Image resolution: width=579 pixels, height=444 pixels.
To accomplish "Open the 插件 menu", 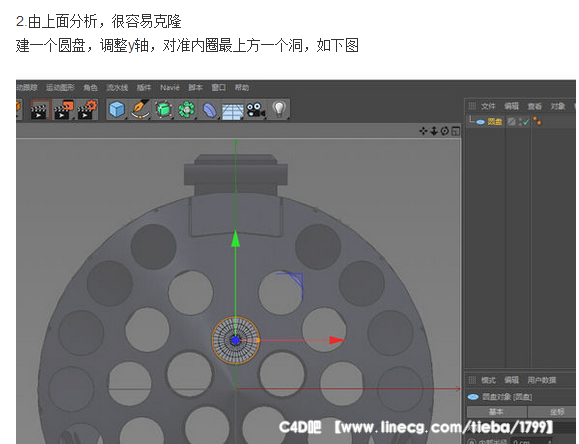I will [144, 88].
